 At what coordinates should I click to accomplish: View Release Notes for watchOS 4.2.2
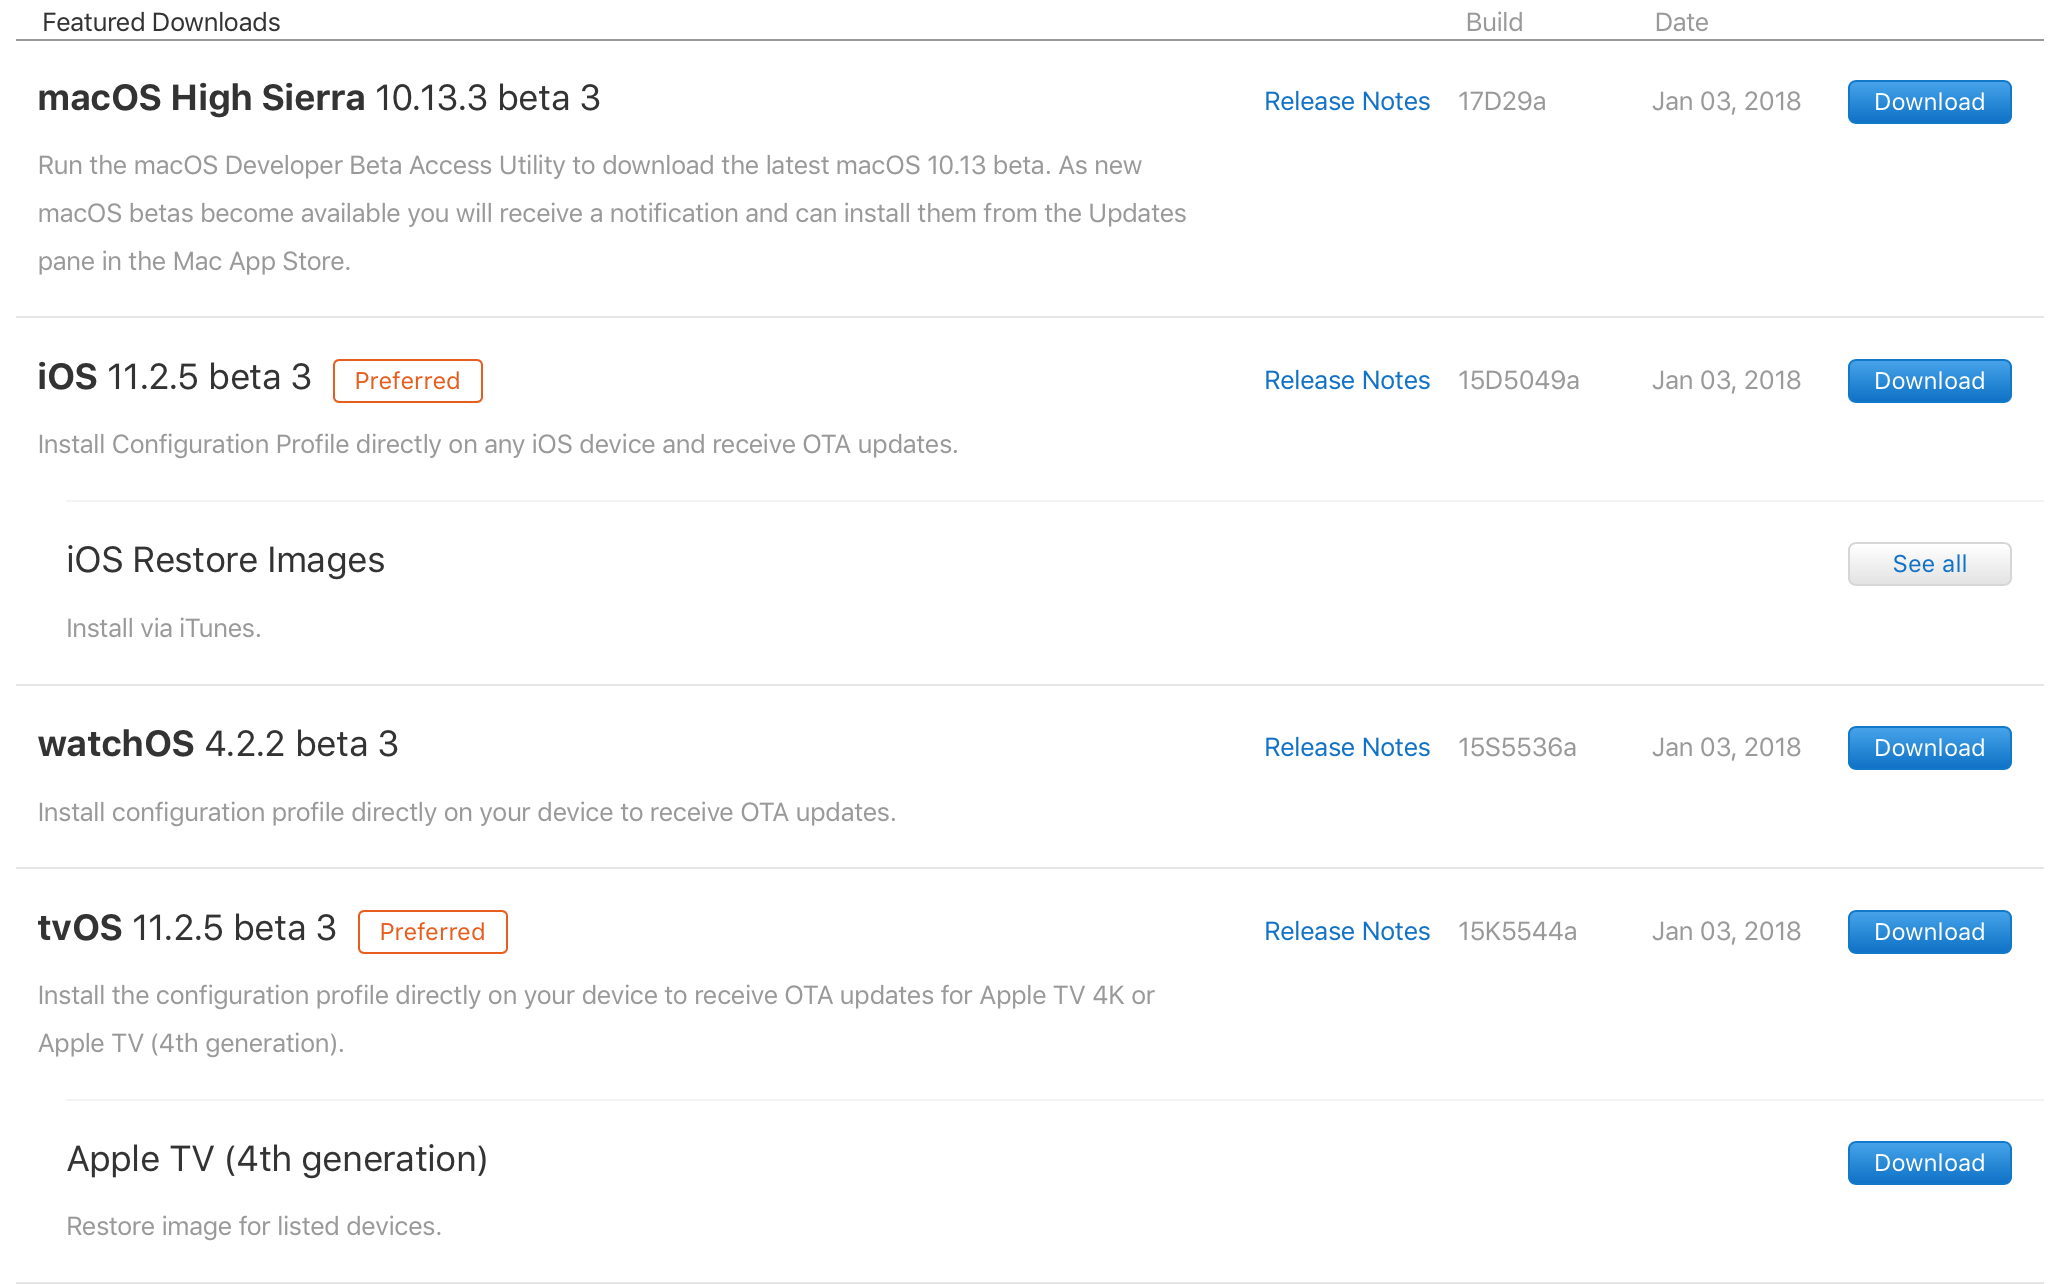tap(1346, 748)
